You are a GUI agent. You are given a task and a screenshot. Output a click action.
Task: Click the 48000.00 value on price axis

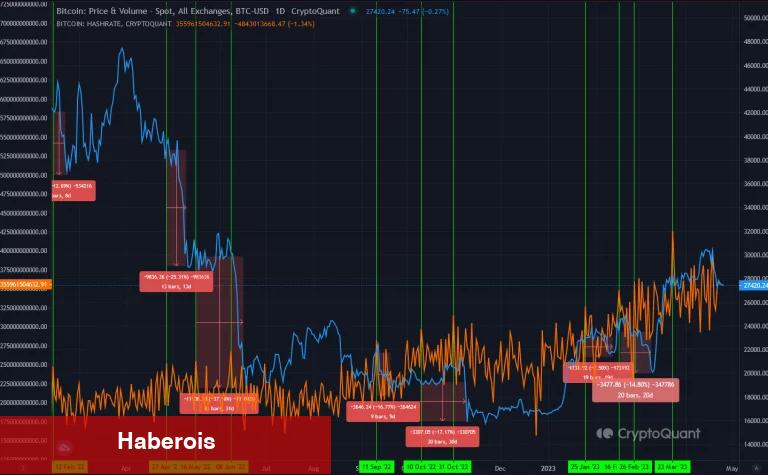755,42
